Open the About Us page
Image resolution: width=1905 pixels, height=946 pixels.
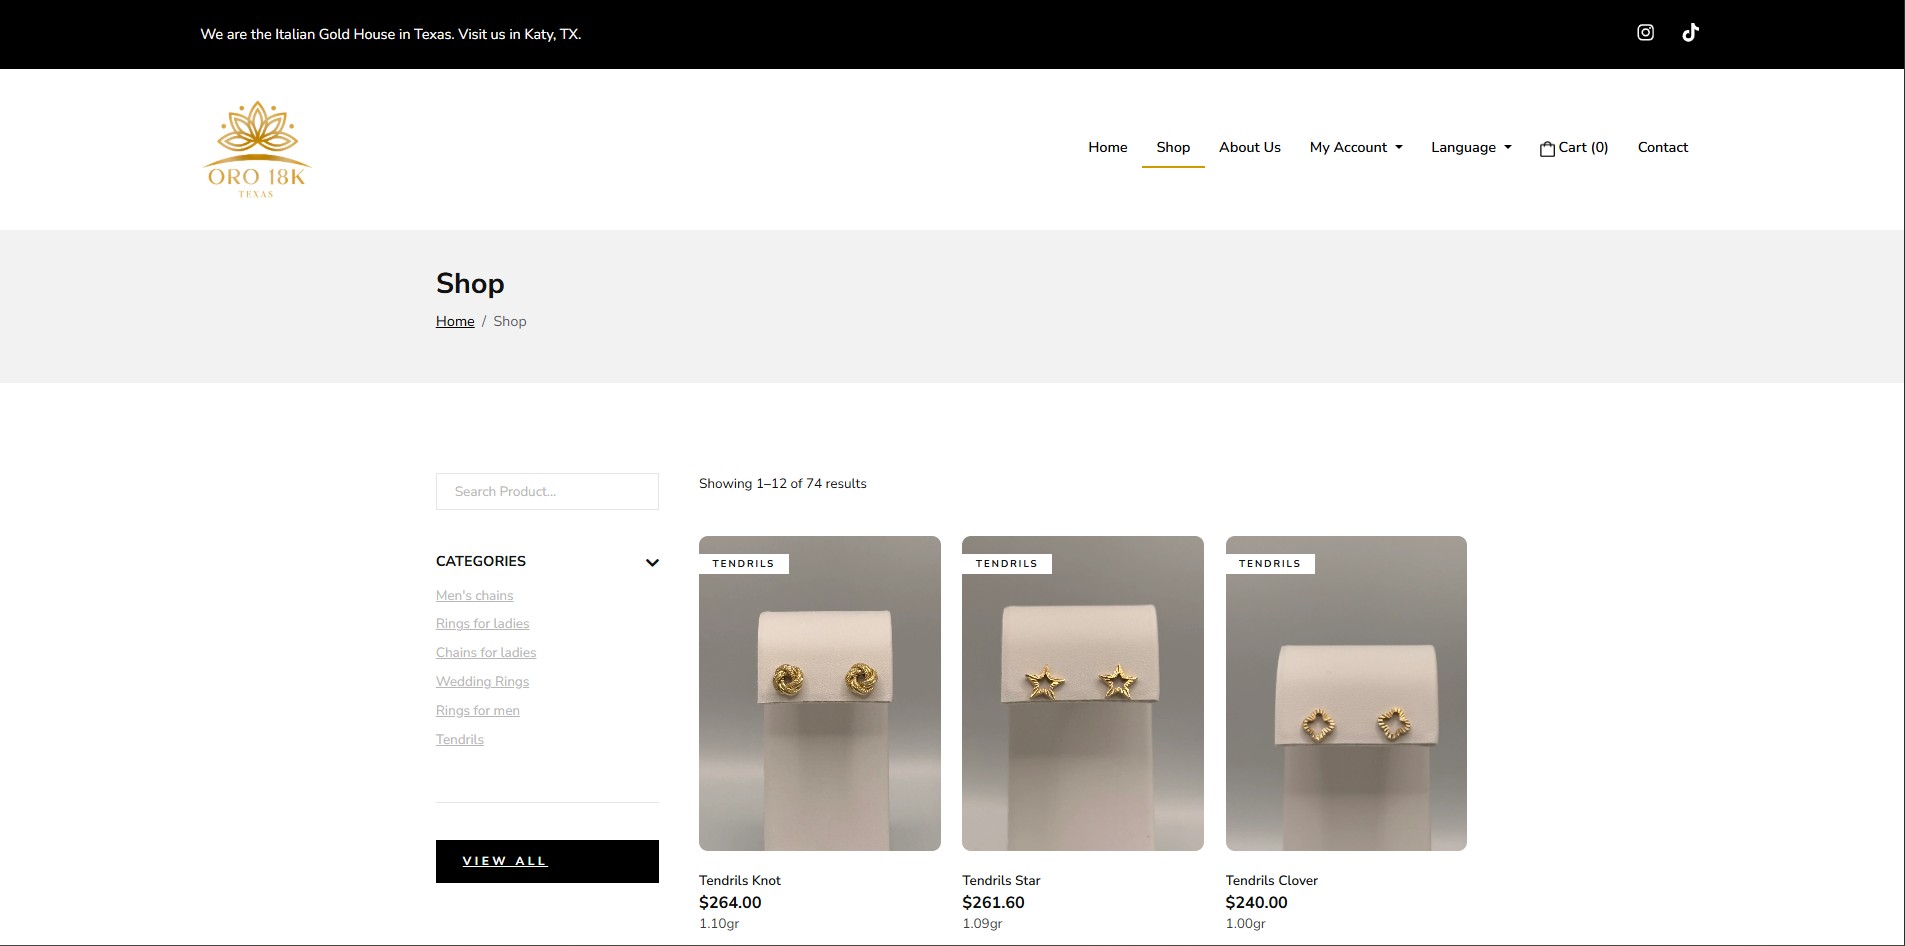[x=1249, y=147]
